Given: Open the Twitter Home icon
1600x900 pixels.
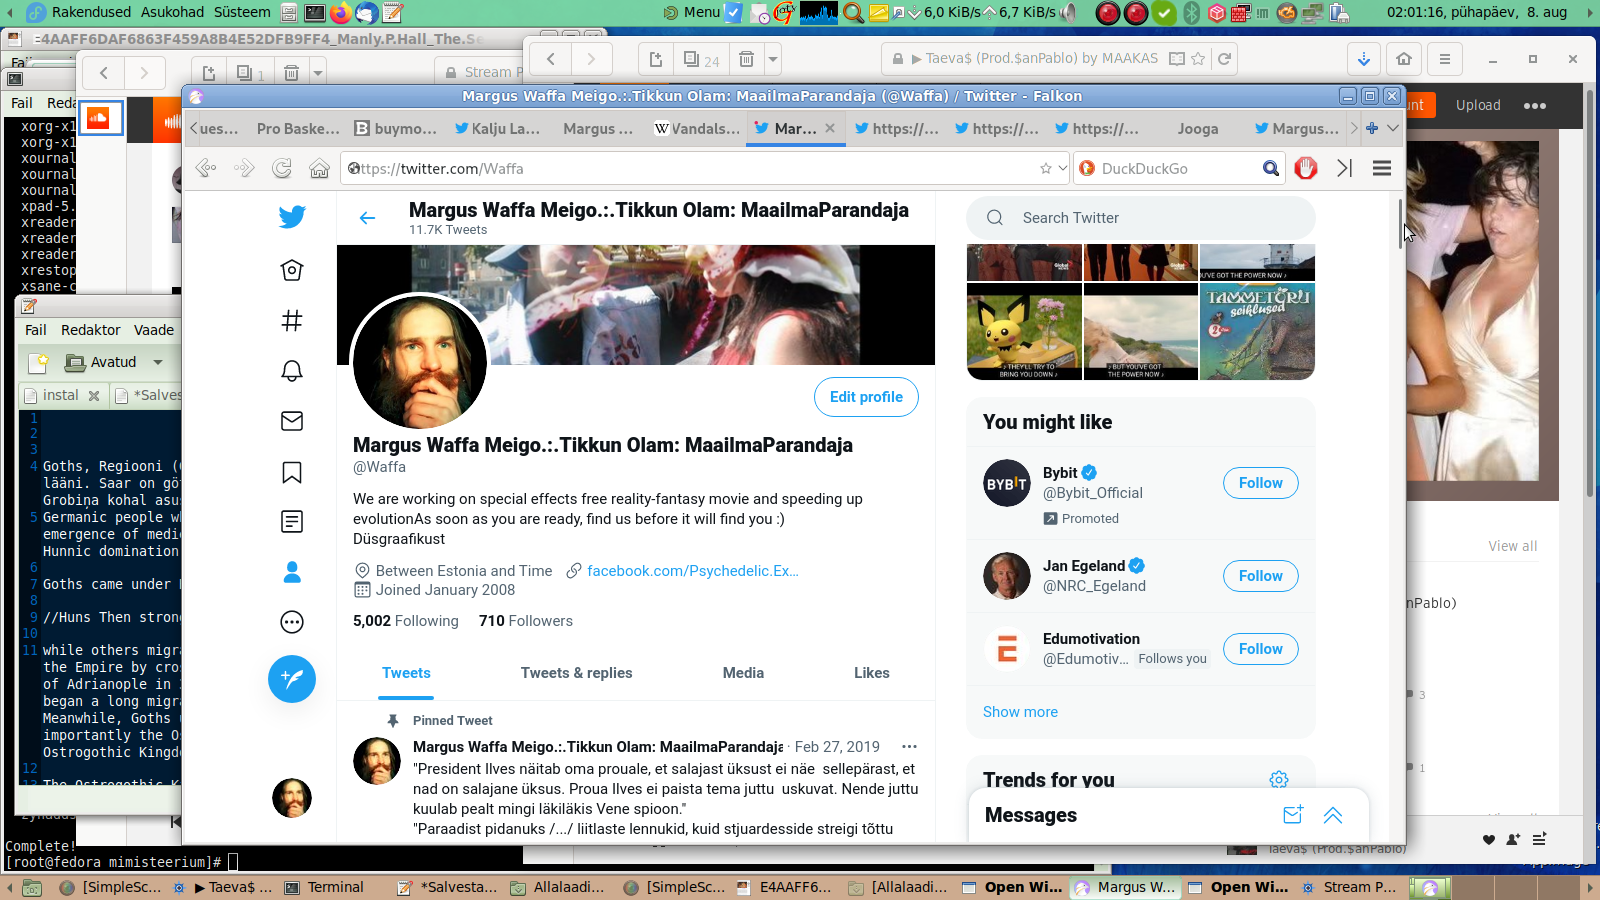Looking at the screenshot, I should point(292,270).
